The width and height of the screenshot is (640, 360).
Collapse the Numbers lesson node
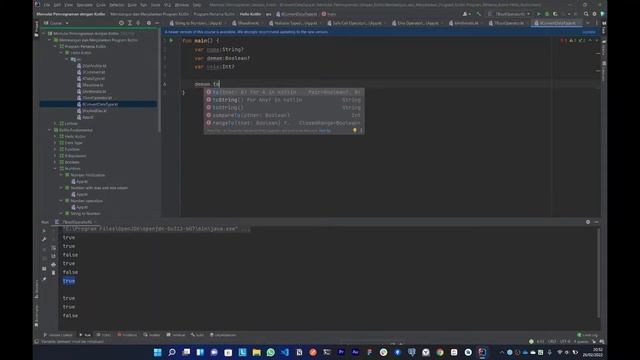point(55,169)
